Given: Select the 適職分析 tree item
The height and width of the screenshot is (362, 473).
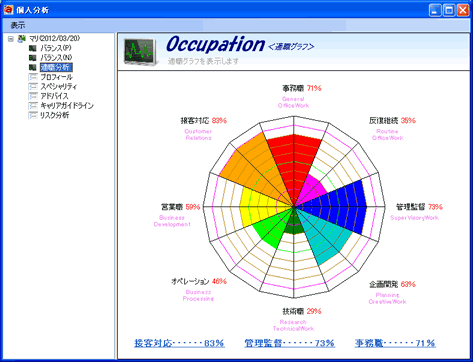Looking at the screenshot, I should (56, 67).
